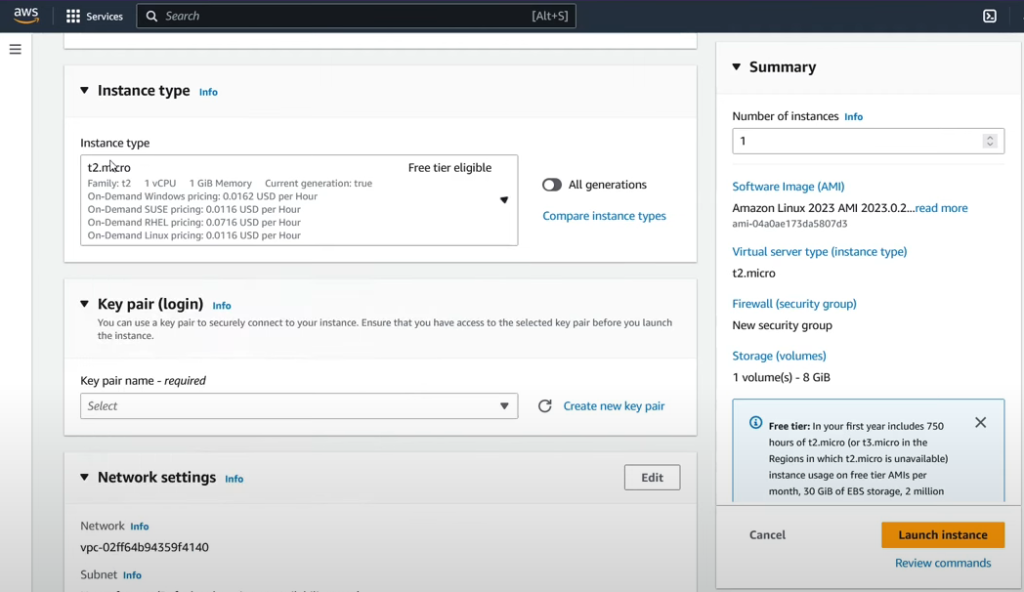Viewport: 1024px width, 592px height.
Task: Click the 'New security group' text
Action: point(782,325)
